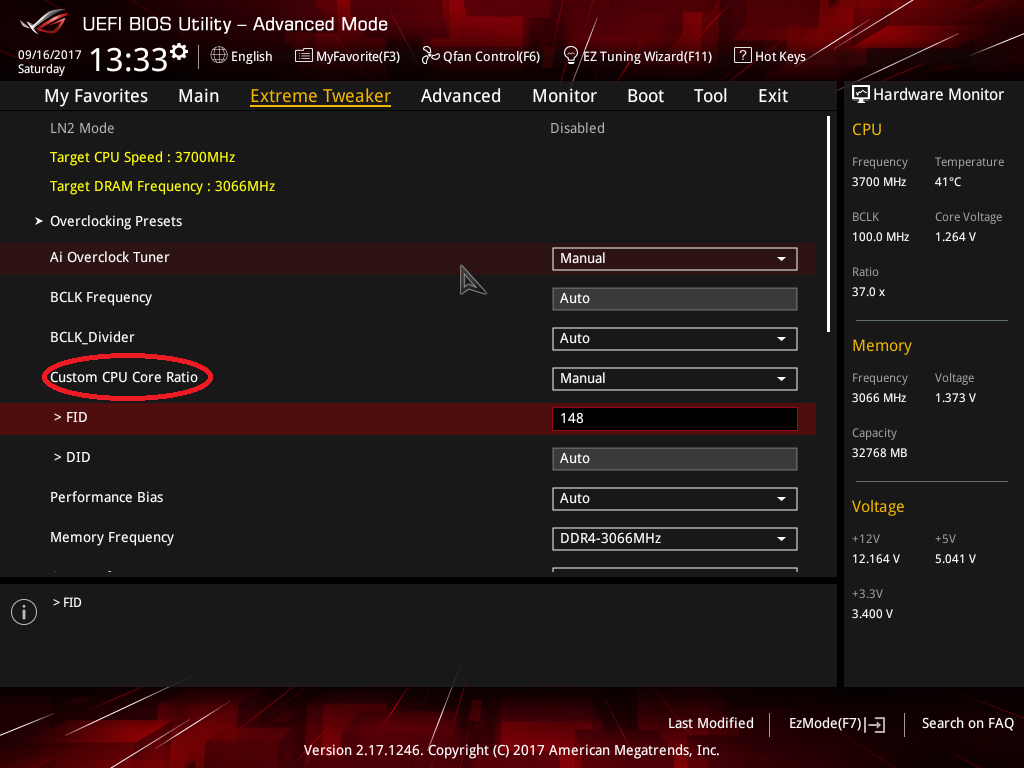Select the BCLK_Divider label
Screen dimensions: 1024x768
click(92, 338)
